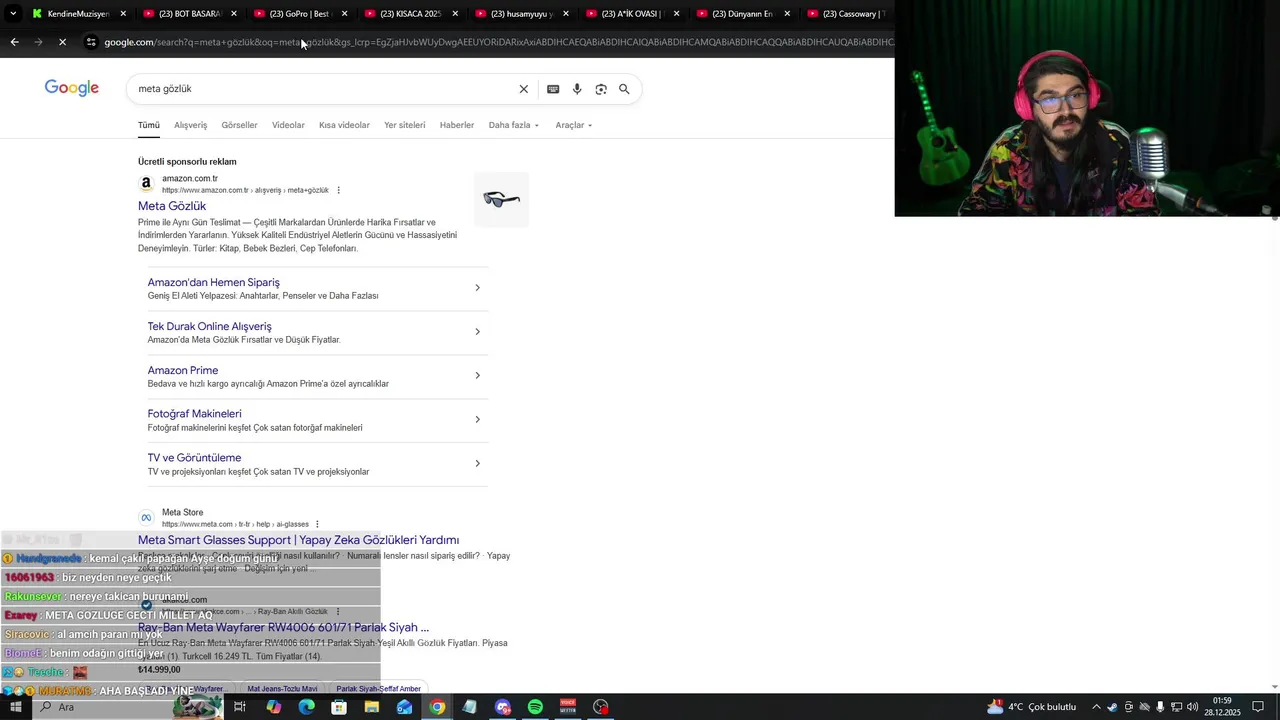
Task: Click the sunglasses product thumbnail
Action: coord(501,199)
